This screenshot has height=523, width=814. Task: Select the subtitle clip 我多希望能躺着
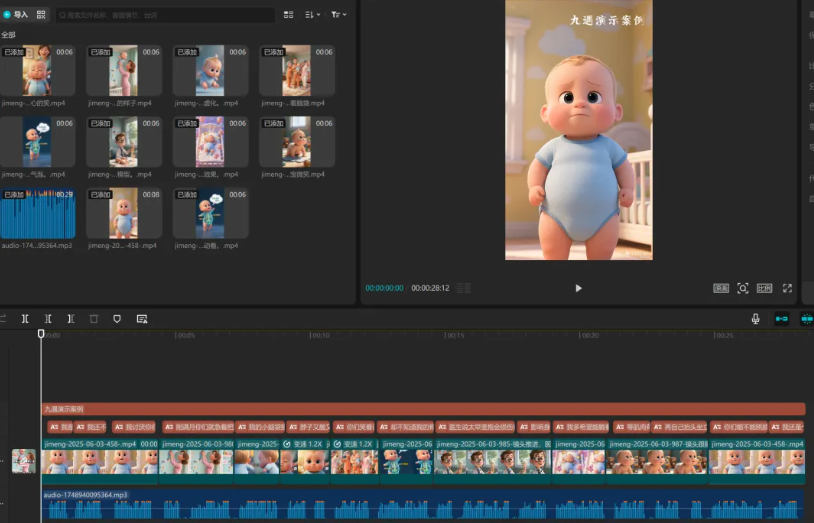coord(581,427)
